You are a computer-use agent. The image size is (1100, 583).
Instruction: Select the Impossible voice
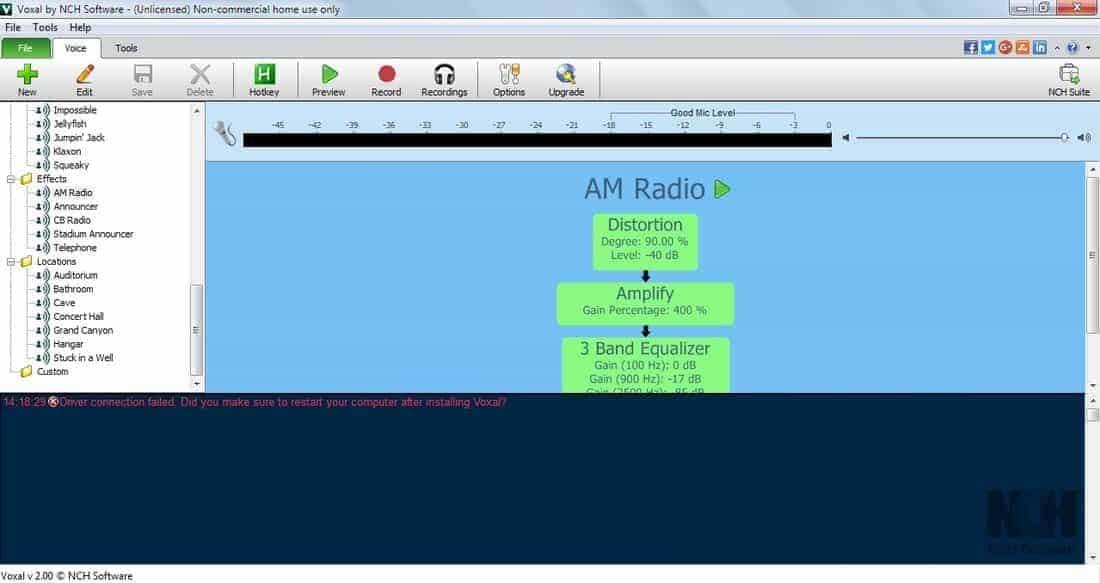(74, 110)
